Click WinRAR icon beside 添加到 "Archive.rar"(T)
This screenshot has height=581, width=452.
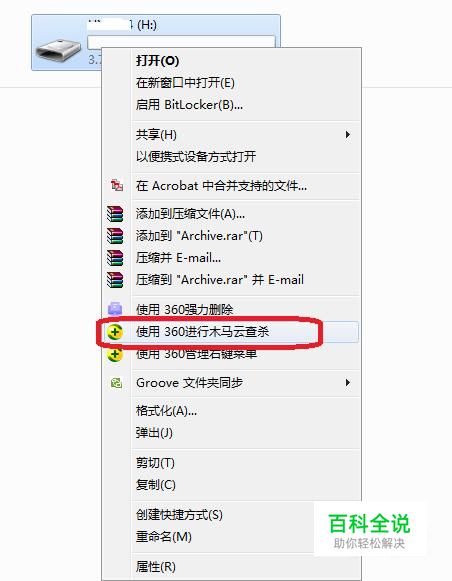click(115, 236)
